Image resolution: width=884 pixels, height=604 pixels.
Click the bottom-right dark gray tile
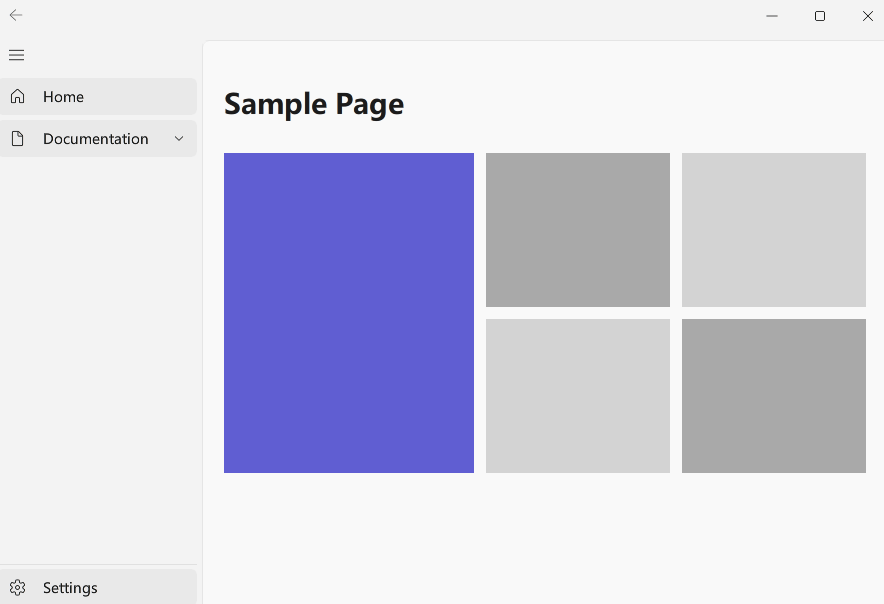click(x=774, y=395)
